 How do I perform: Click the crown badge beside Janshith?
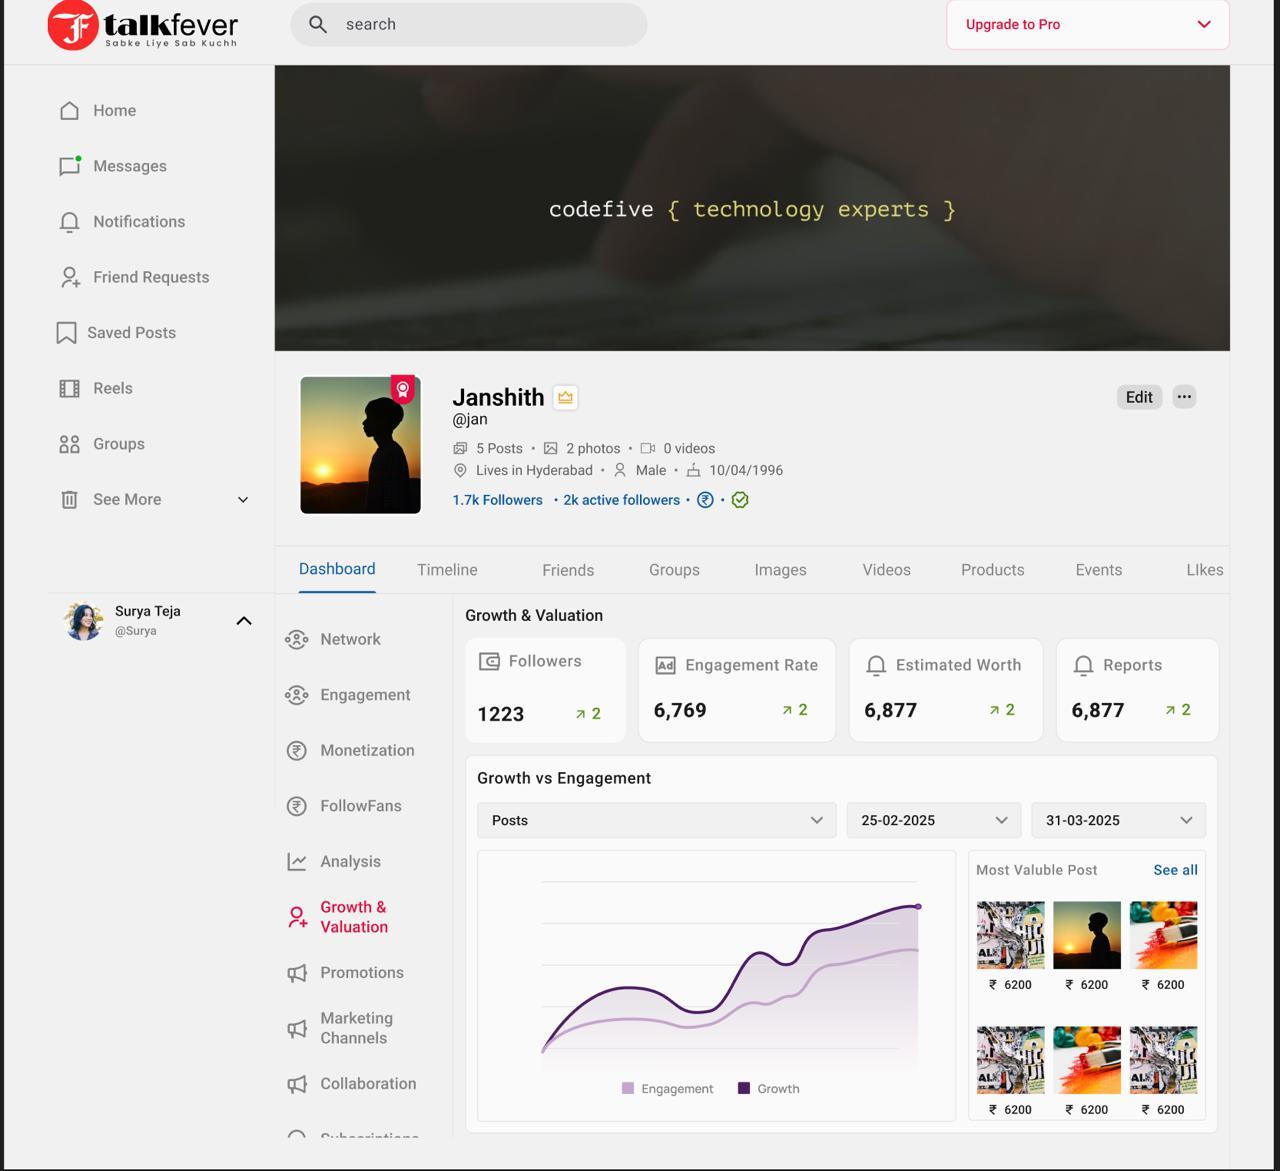(x=565, y=398)
